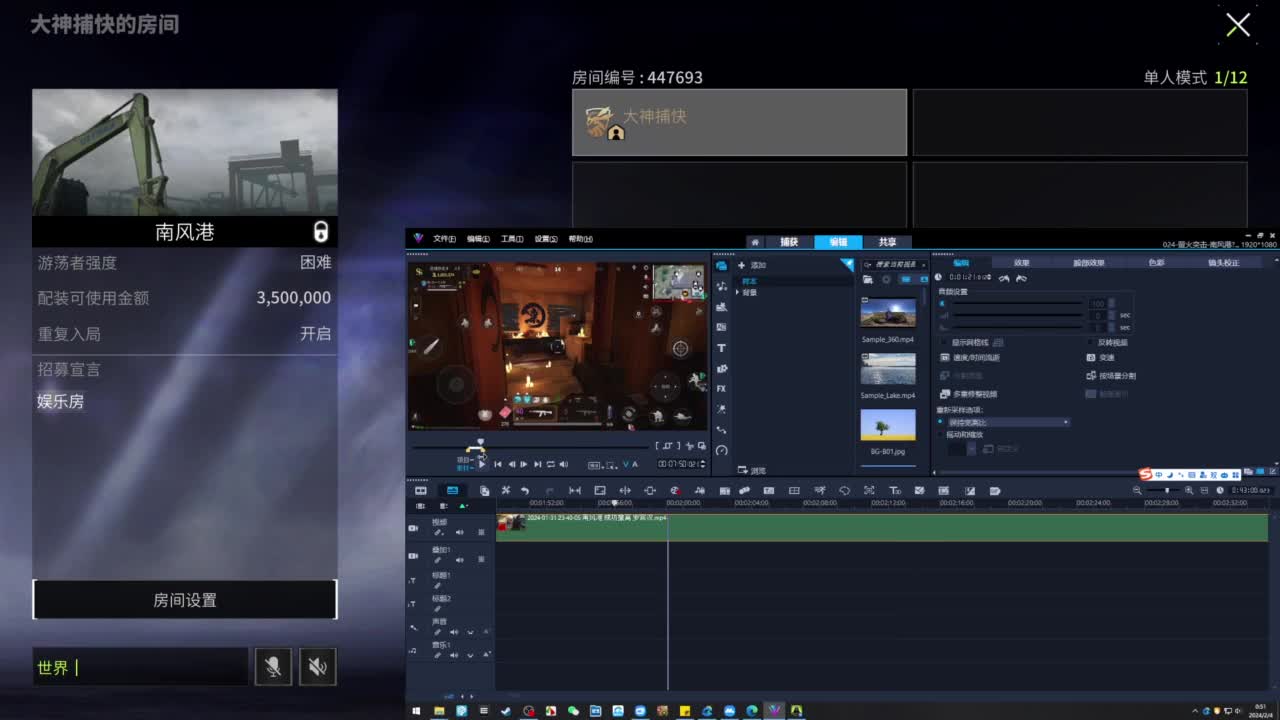Open the Media library panel icon

click(721, 265)
